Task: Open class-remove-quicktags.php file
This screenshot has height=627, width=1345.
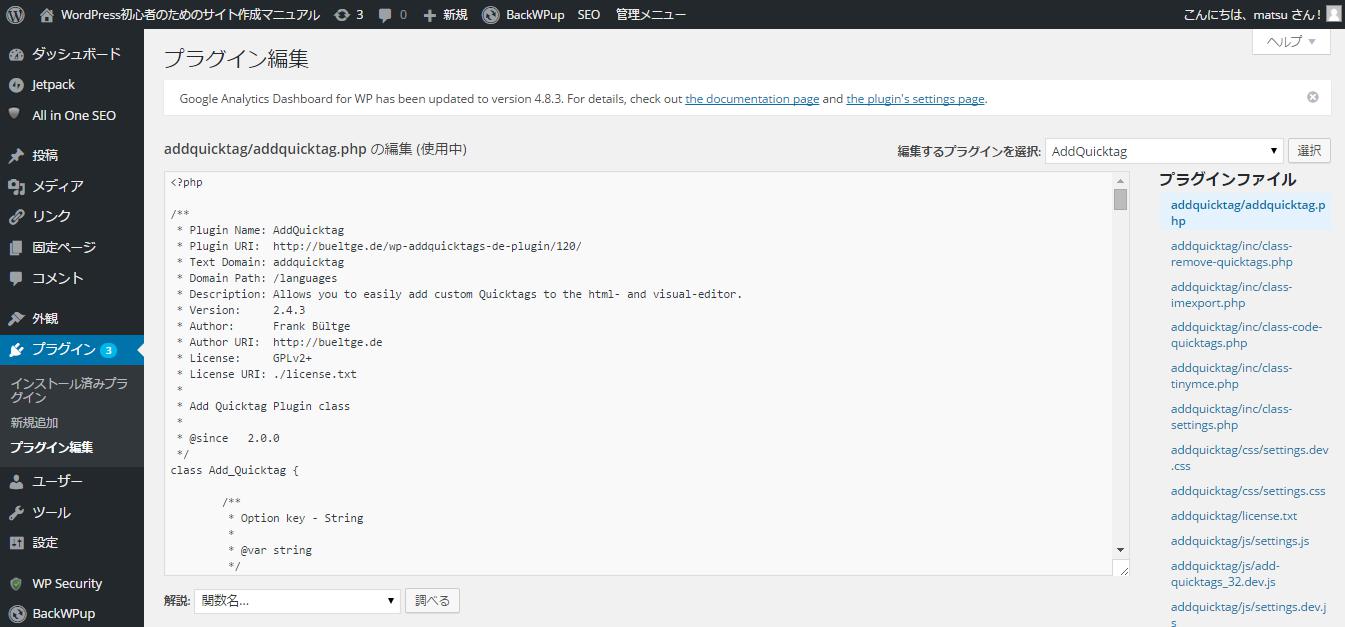Action: pyautogui.click(x=1232, y=254)
